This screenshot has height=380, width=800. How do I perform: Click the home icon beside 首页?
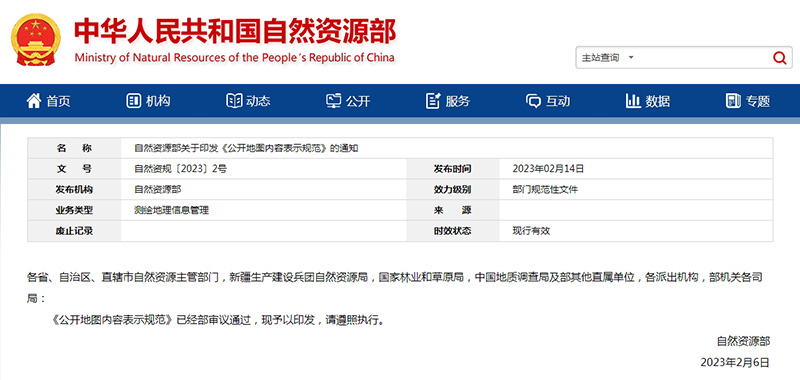coord(34,100)
